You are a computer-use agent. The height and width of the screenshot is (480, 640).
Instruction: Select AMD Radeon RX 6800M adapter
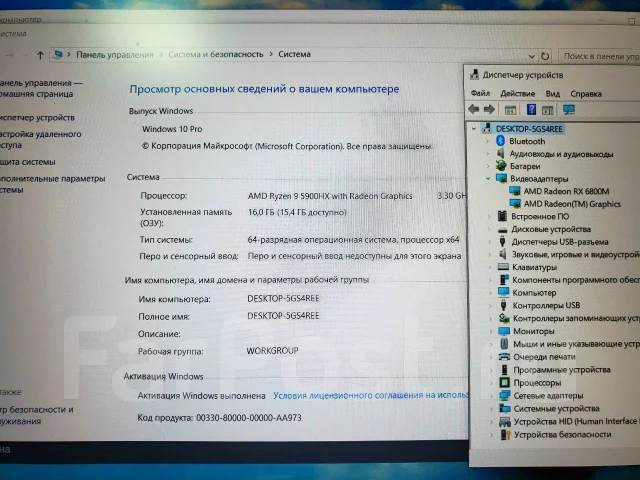coord(566,191)
